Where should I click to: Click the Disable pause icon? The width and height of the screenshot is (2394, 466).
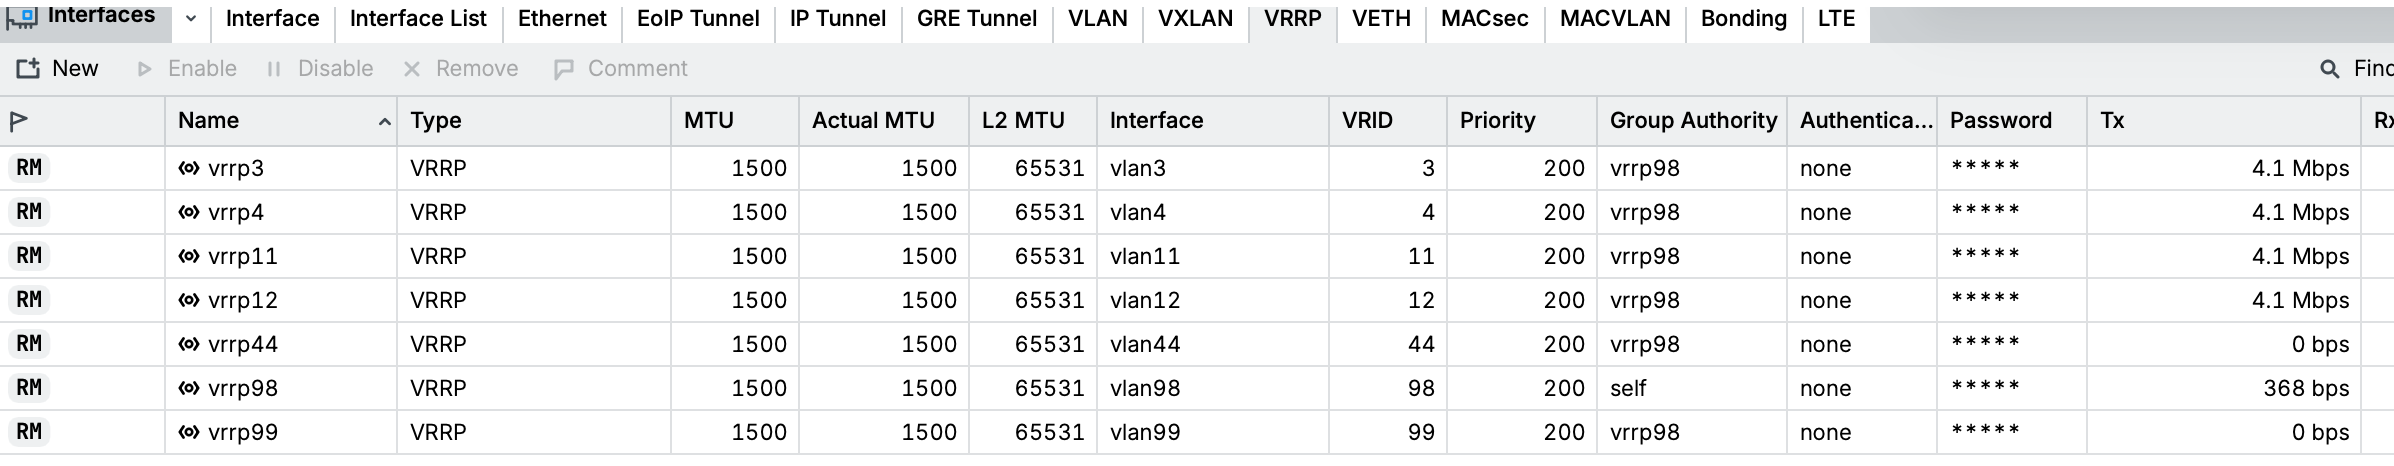tap(274, 69)
